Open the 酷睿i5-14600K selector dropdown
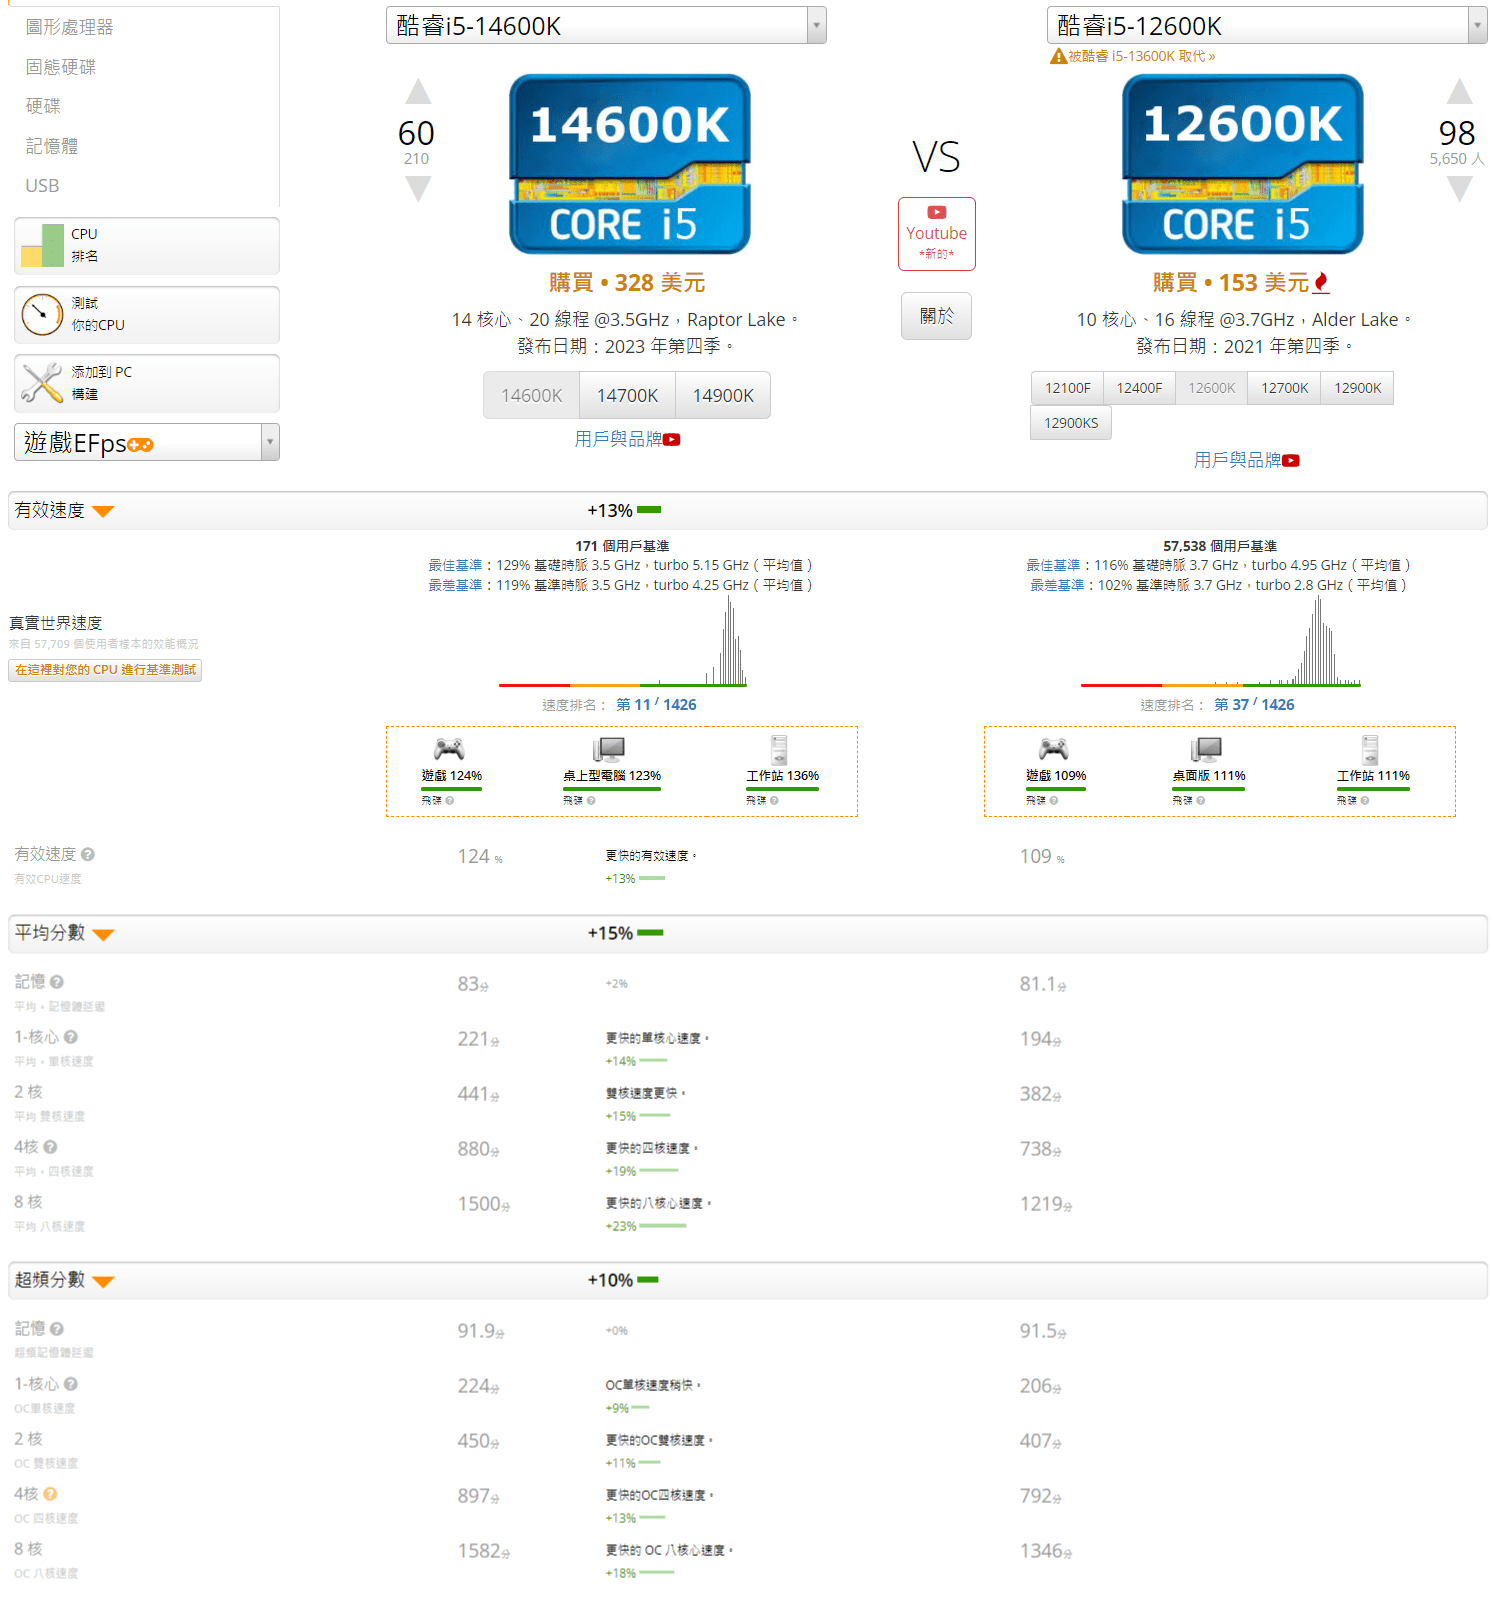The image size is (1491, 1603). coord(606,25)
